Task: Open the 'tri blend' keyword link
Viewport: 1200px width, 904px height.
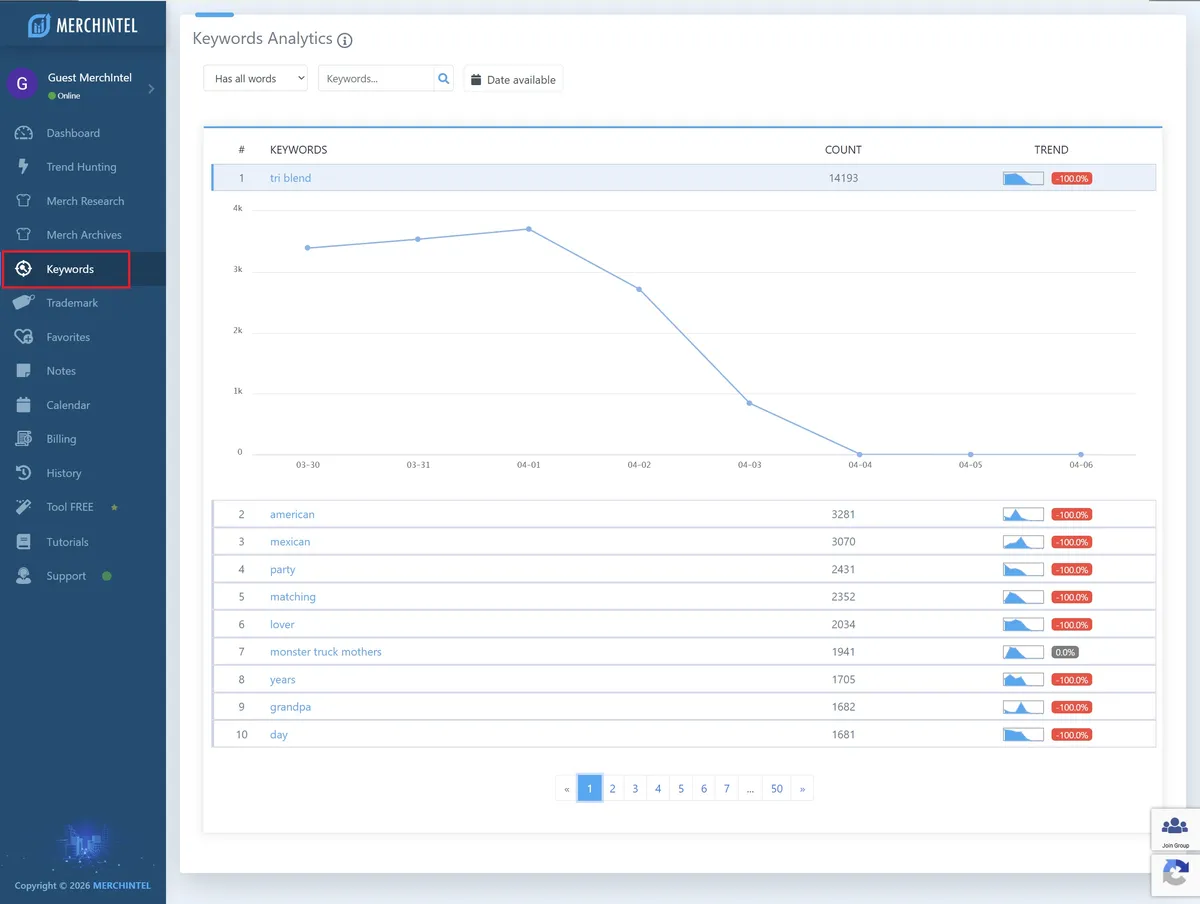Action: tap(290, 177)
